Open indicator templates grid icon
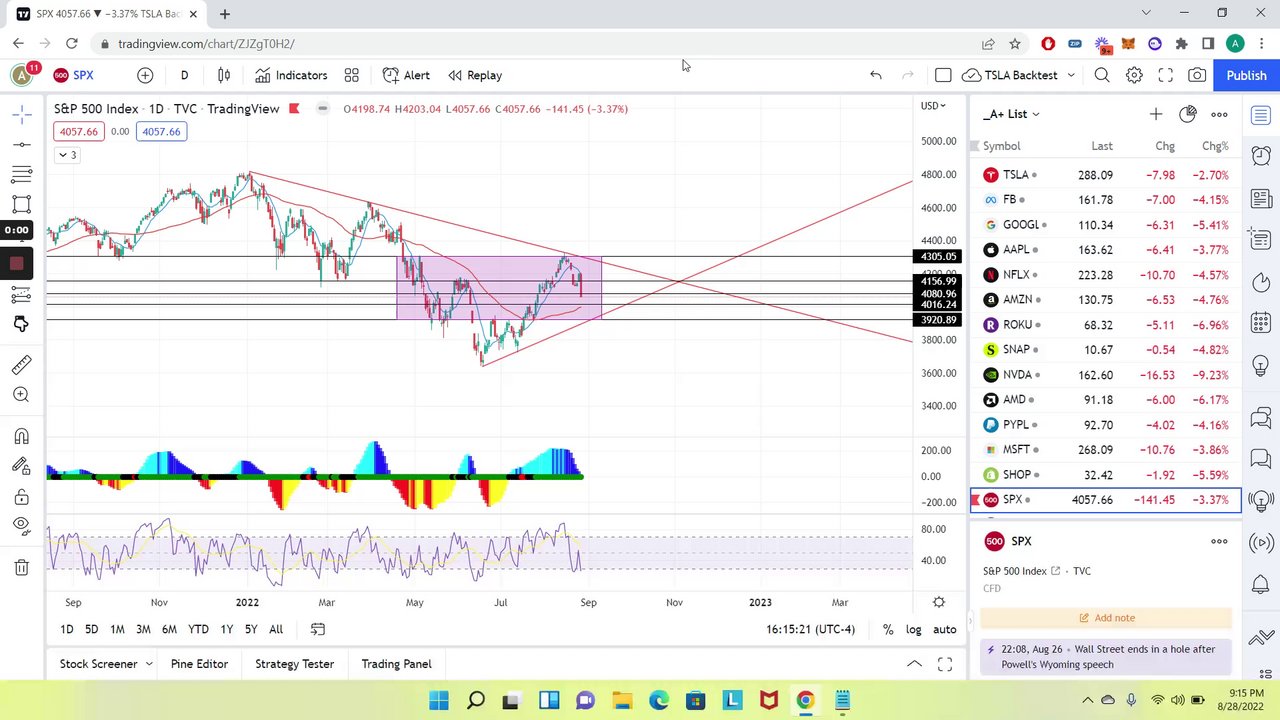This screenshot has width=1280, height=720. (351, 75)
